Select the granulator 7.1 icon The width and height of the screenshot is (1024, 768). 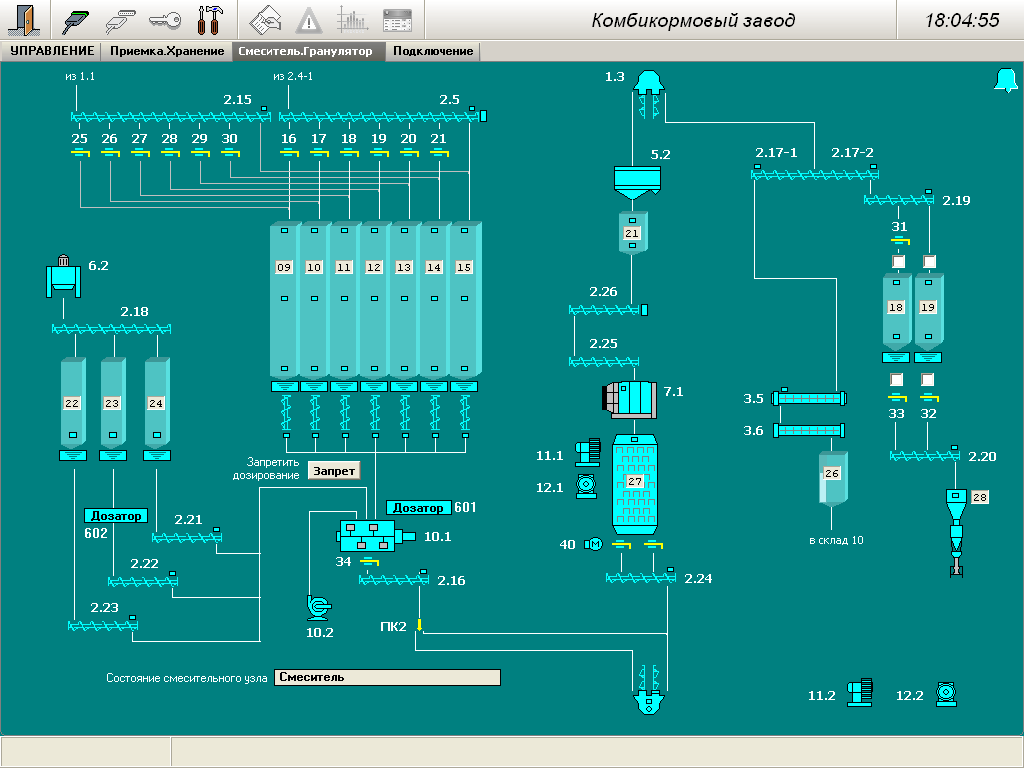(x=627, y=397)
